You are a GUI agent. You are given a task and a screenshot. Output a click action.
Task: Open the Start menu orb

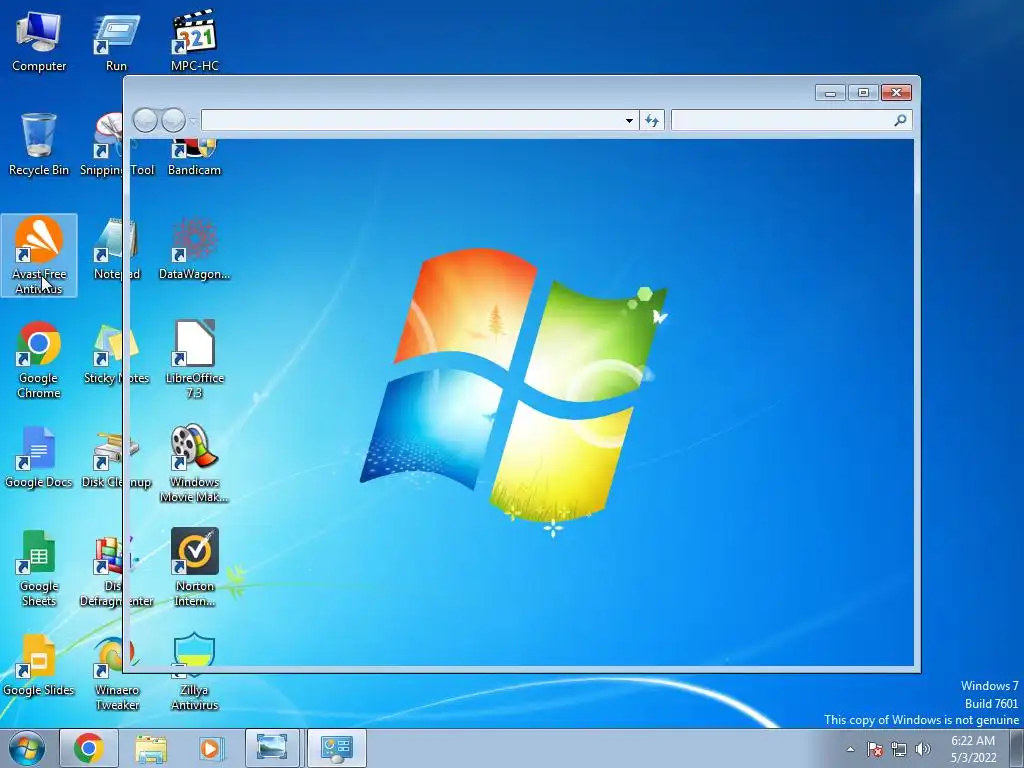click(x=27, y=748)
